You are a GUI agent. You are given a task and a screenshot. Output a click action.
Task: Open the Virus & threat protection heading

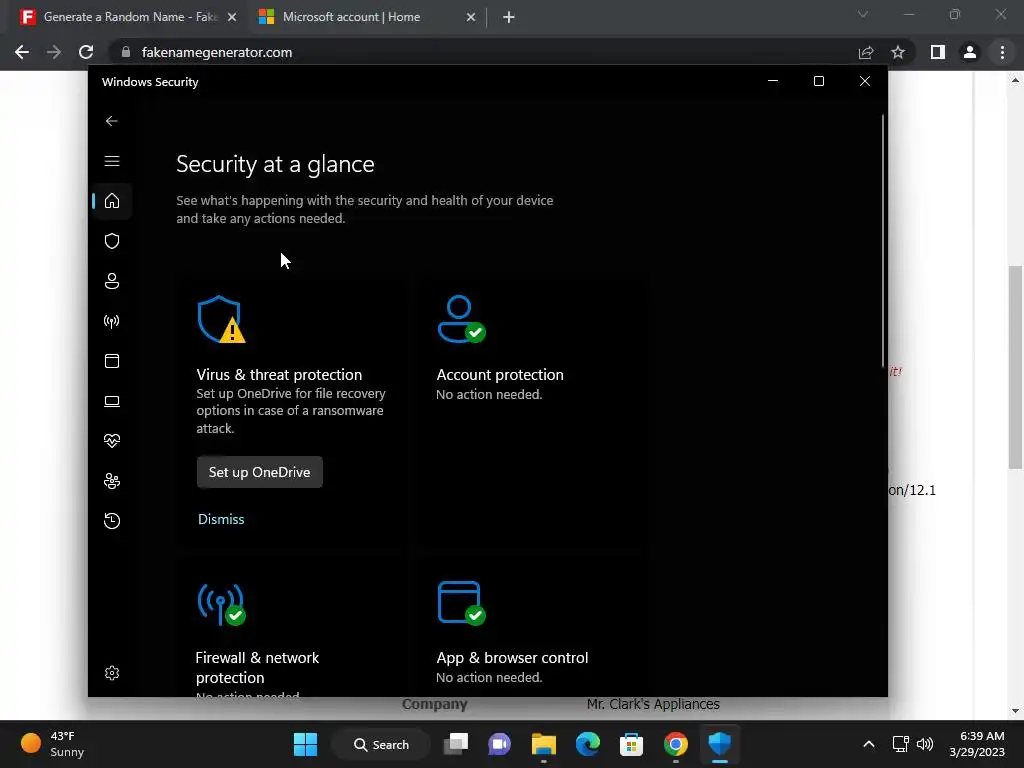coord(279,375)
